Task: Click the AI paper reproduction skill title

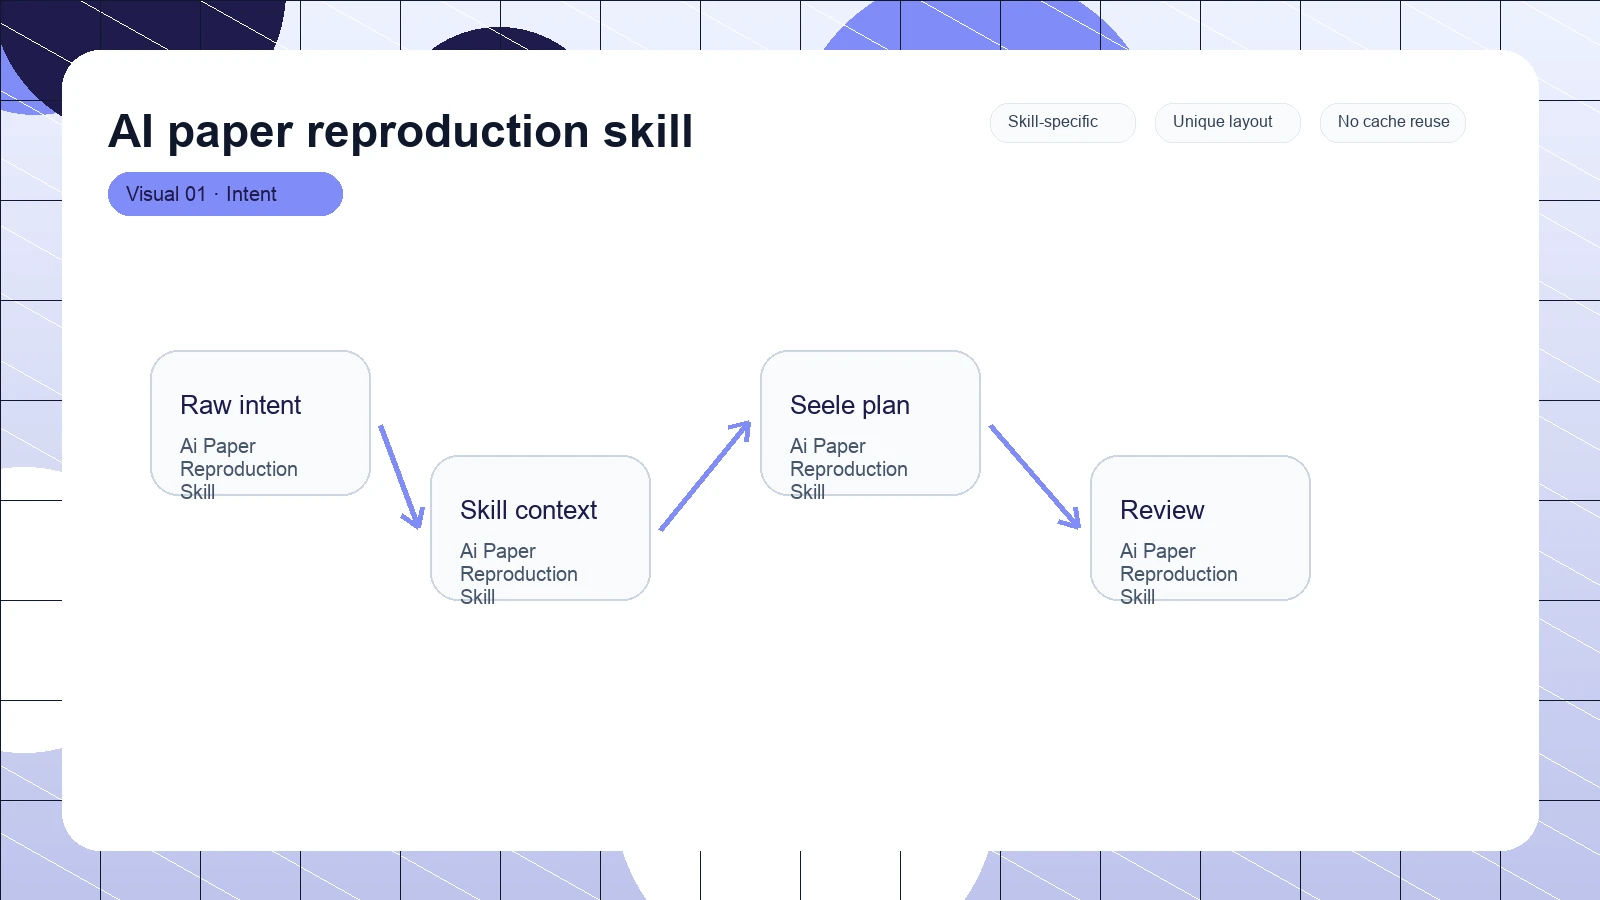Action: click(400, 131)
